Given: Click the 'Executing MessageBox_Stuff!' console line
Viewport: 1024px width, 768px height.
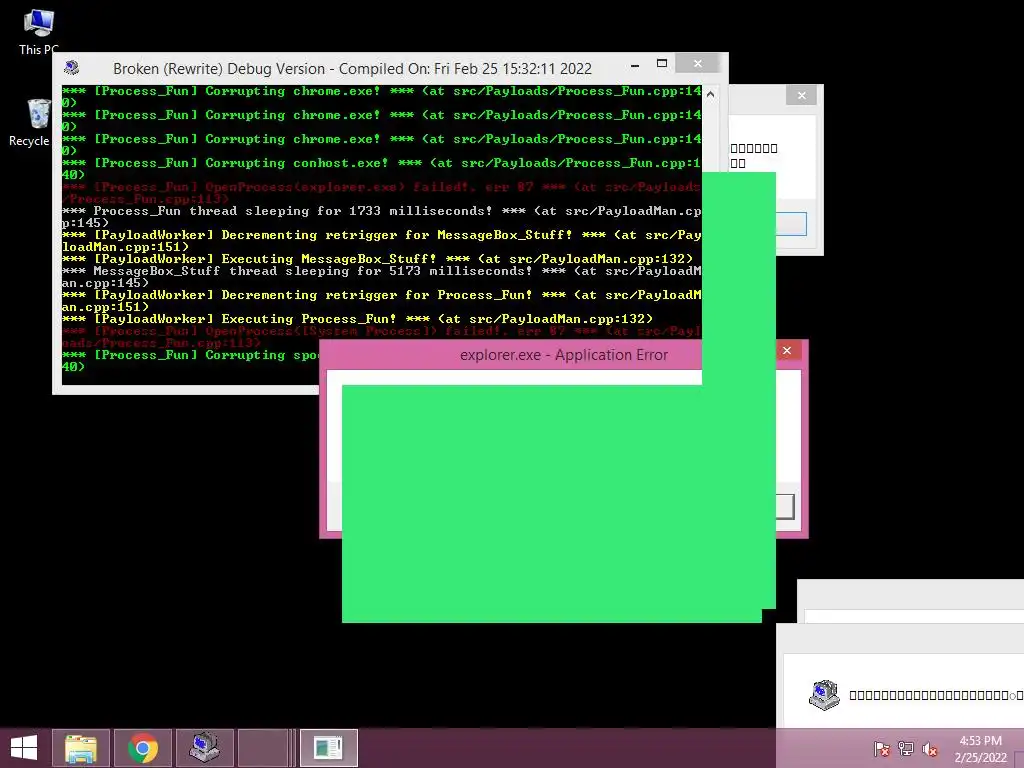Looking at the screenshot, I should pyautogui.click(x=377, y=259).
